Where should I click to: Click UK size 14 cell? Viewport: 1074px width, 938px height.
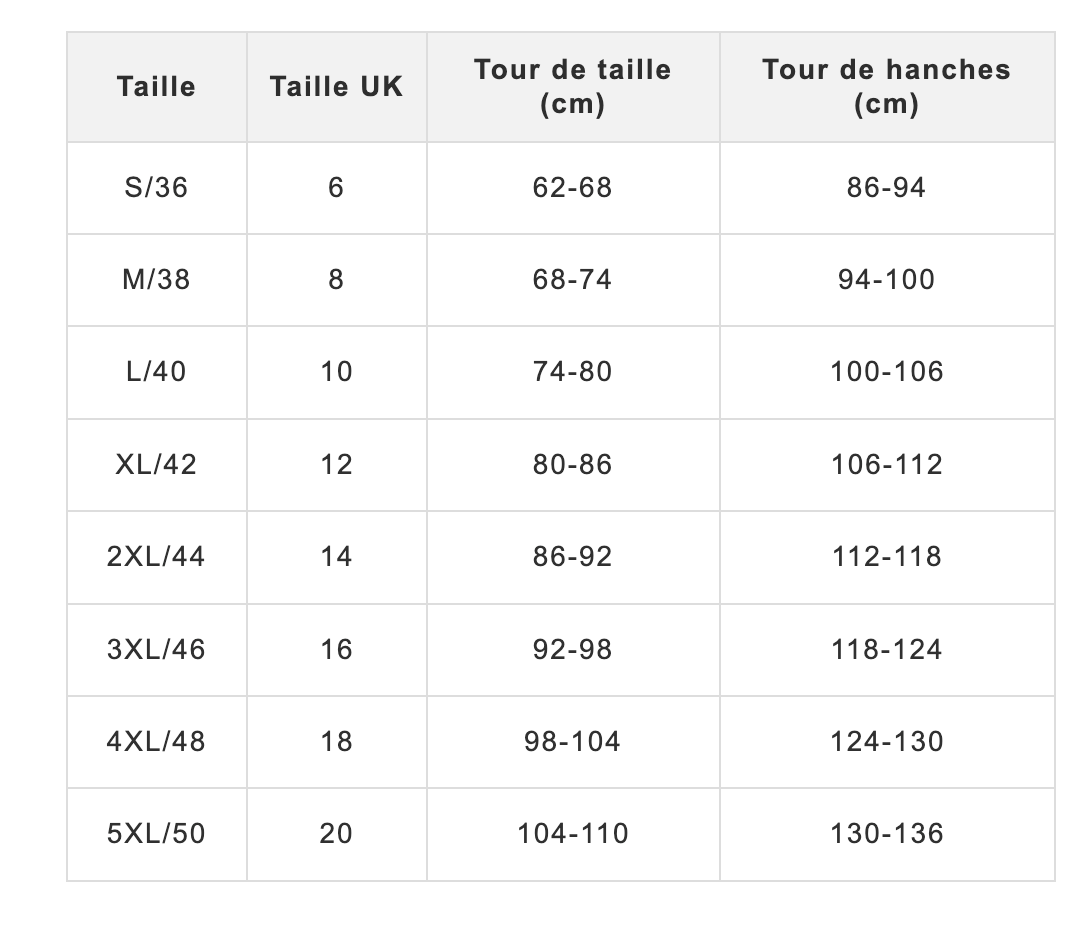coord(336,557)
